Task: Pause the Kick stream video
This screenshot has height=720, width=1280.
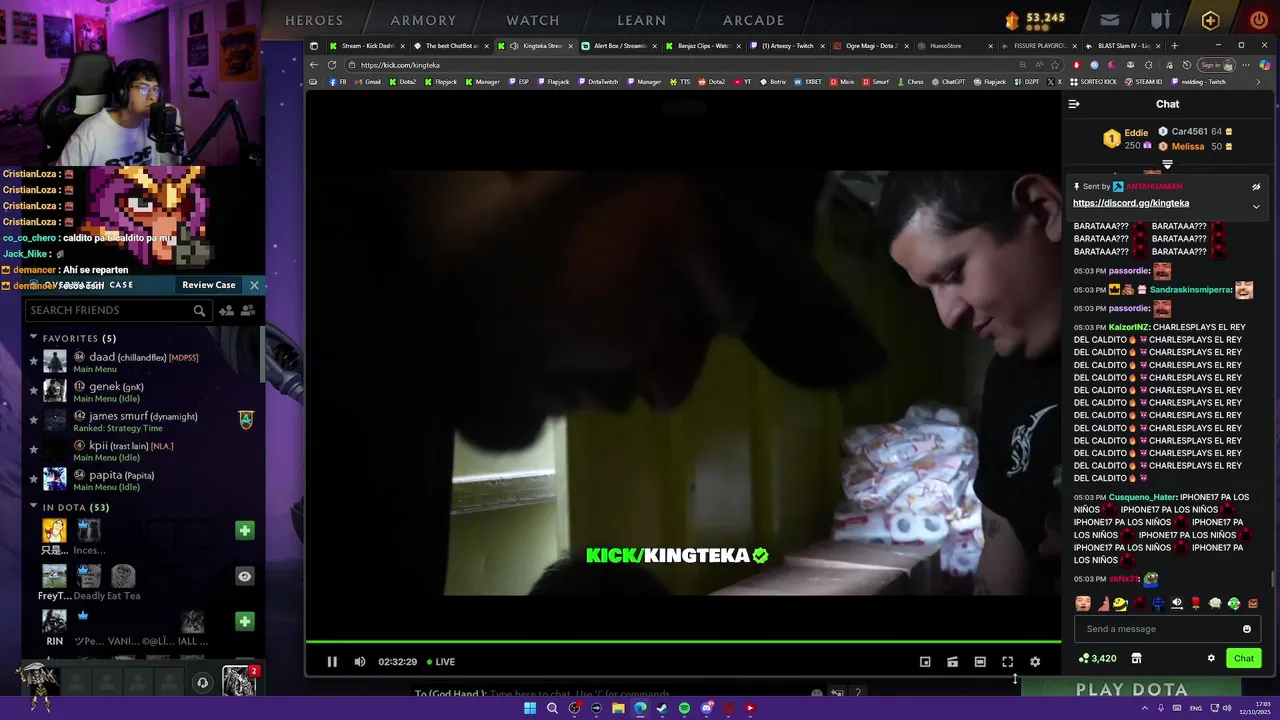Action: click(332, 661)
